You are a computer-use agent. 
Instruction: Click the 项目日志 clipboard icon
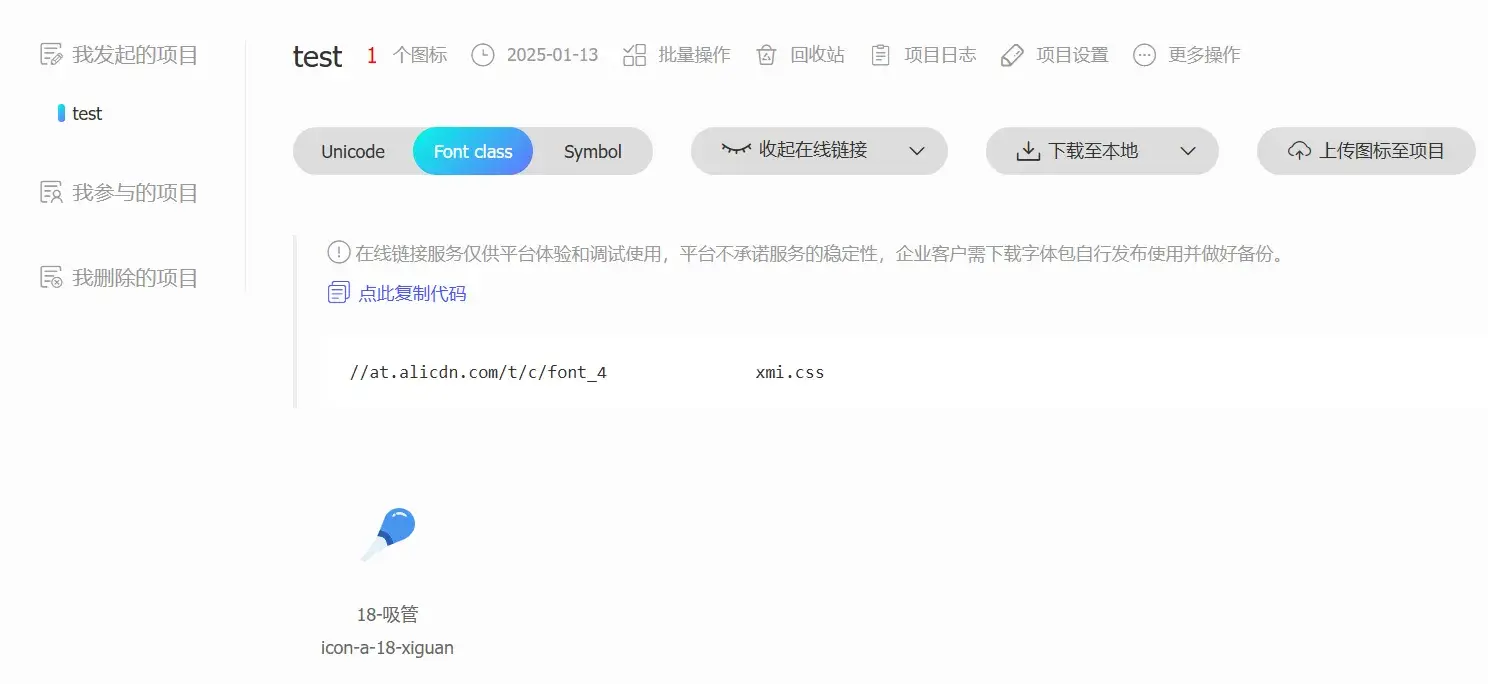point(880,55)
